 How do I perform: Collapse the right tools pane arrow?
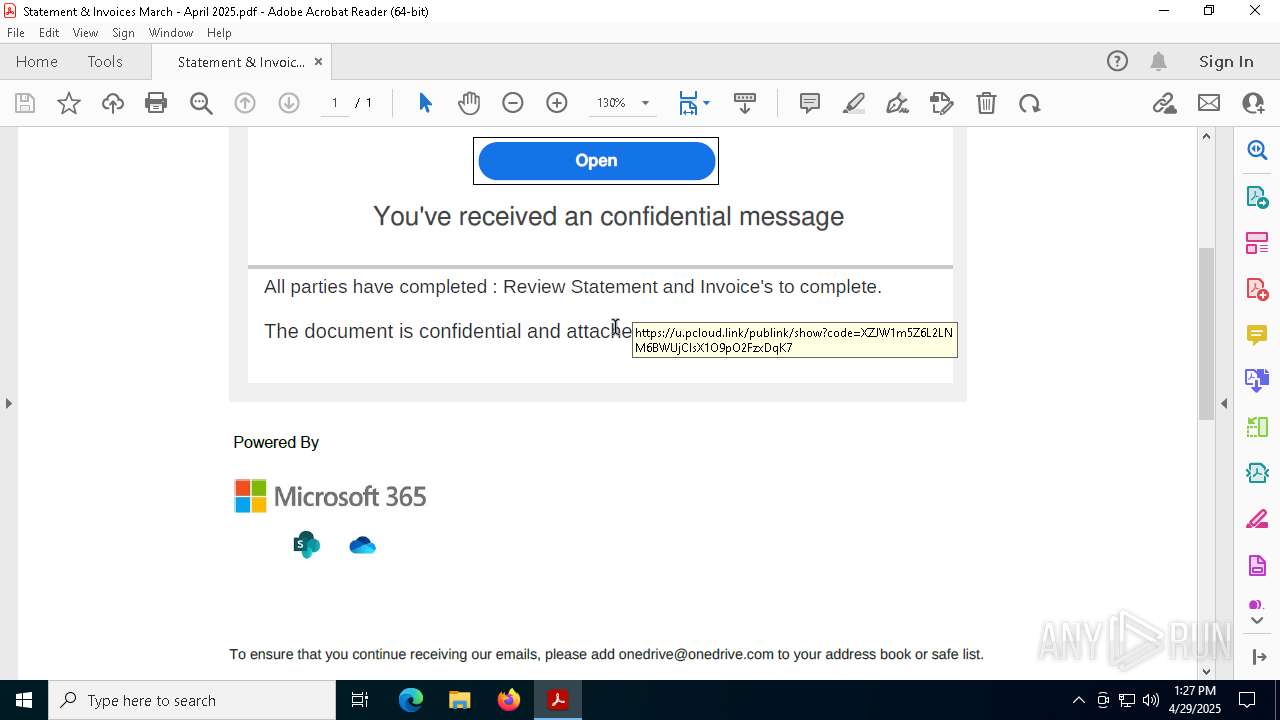(x=1224, y=404)
